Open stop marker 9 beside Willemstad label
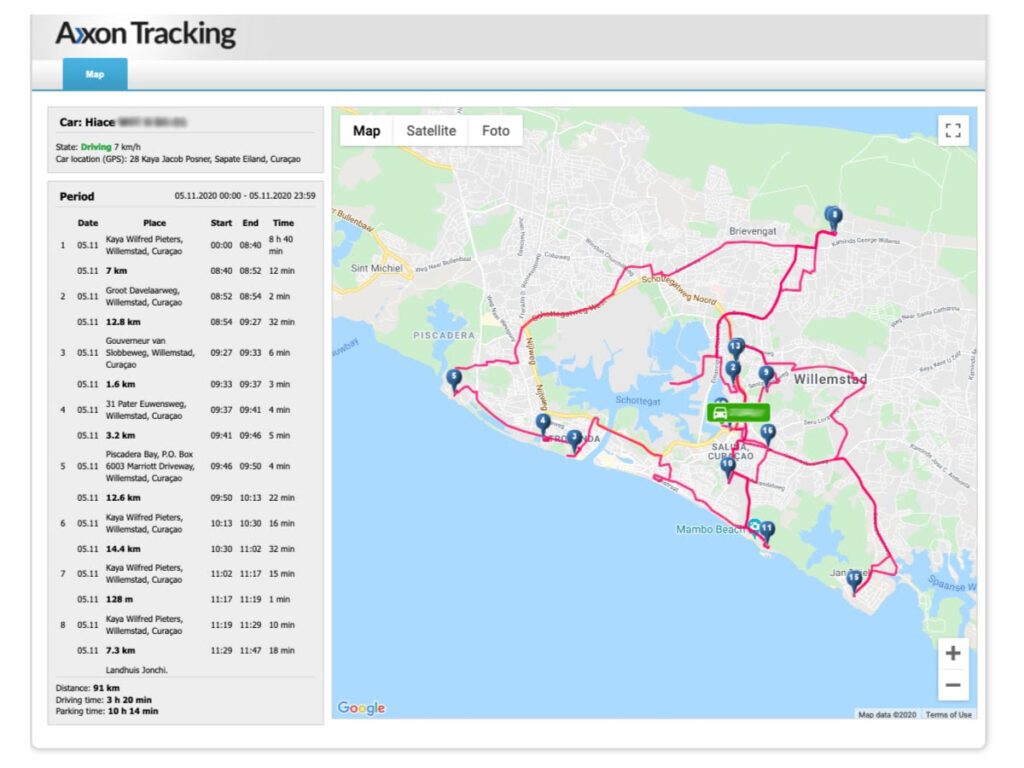 [x=766, y=377]
